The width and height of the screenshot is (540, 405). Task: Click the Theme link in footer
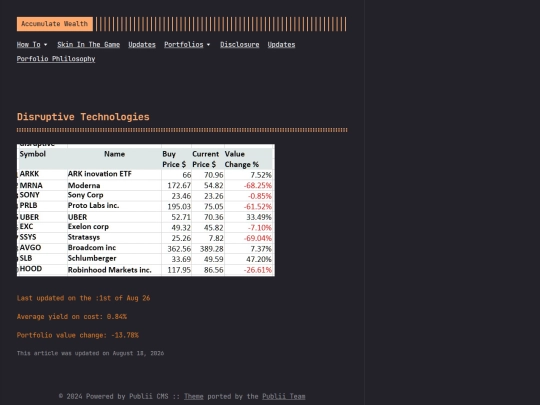(x=194, y=396)
